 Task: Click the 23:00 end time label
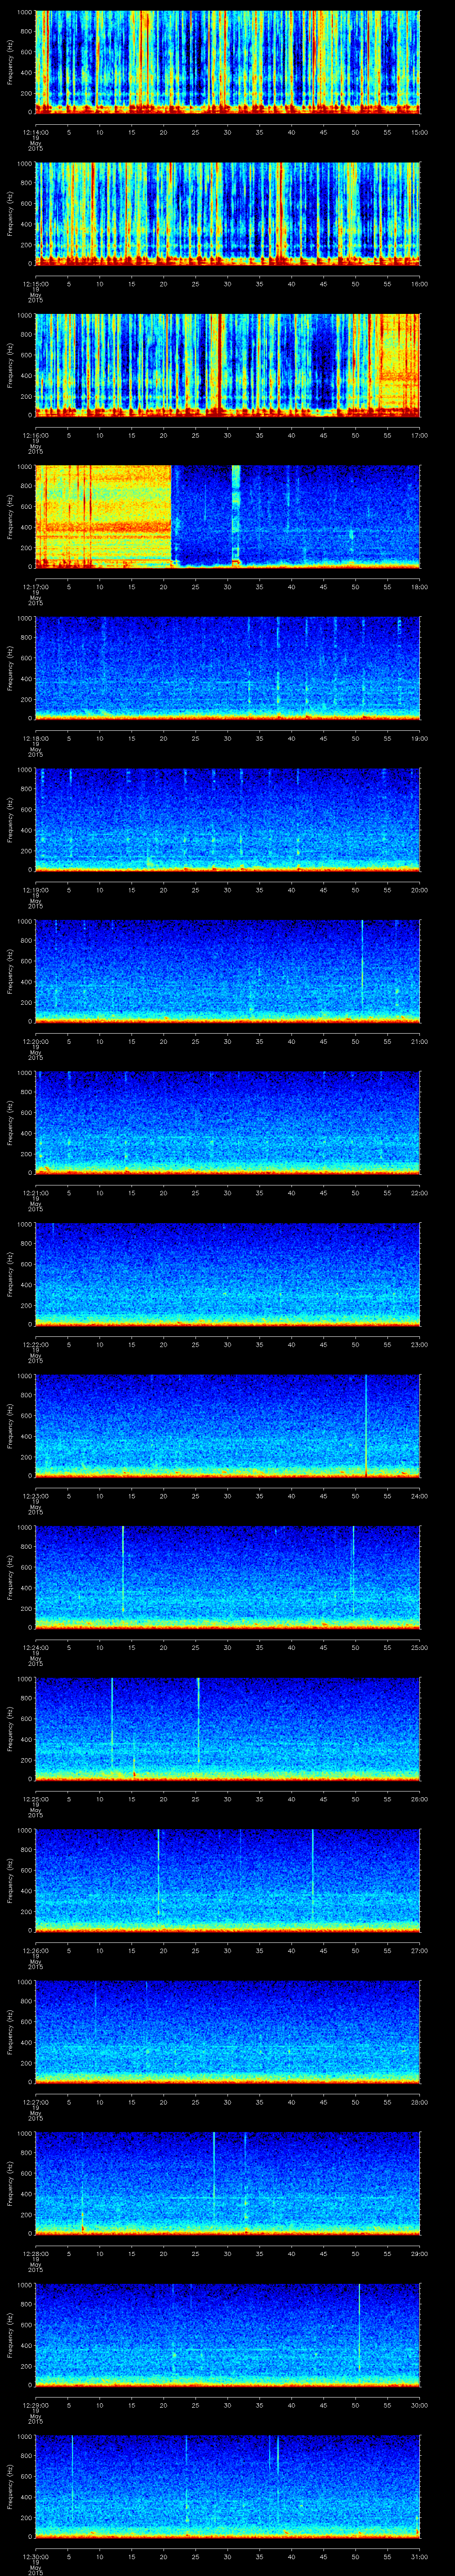[420, 1344]
